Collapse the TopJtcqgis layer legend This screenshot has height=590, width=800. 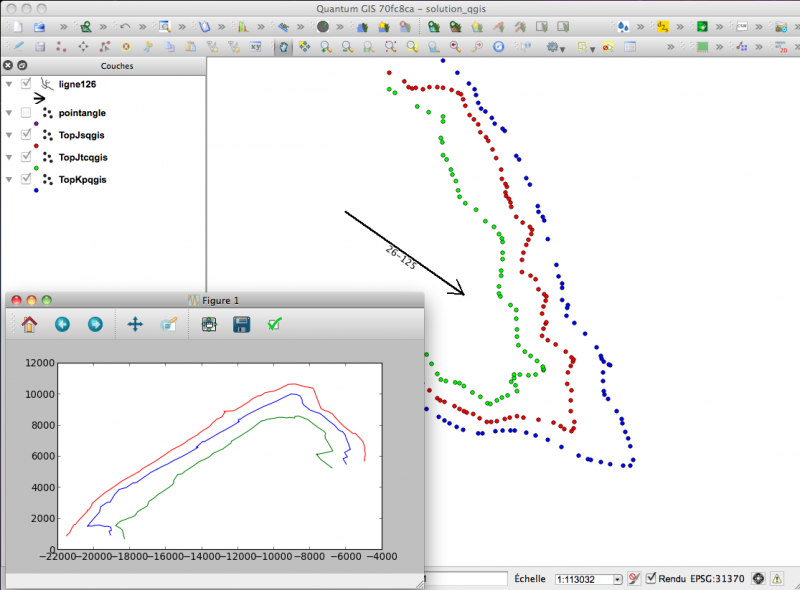coord(10,157)
